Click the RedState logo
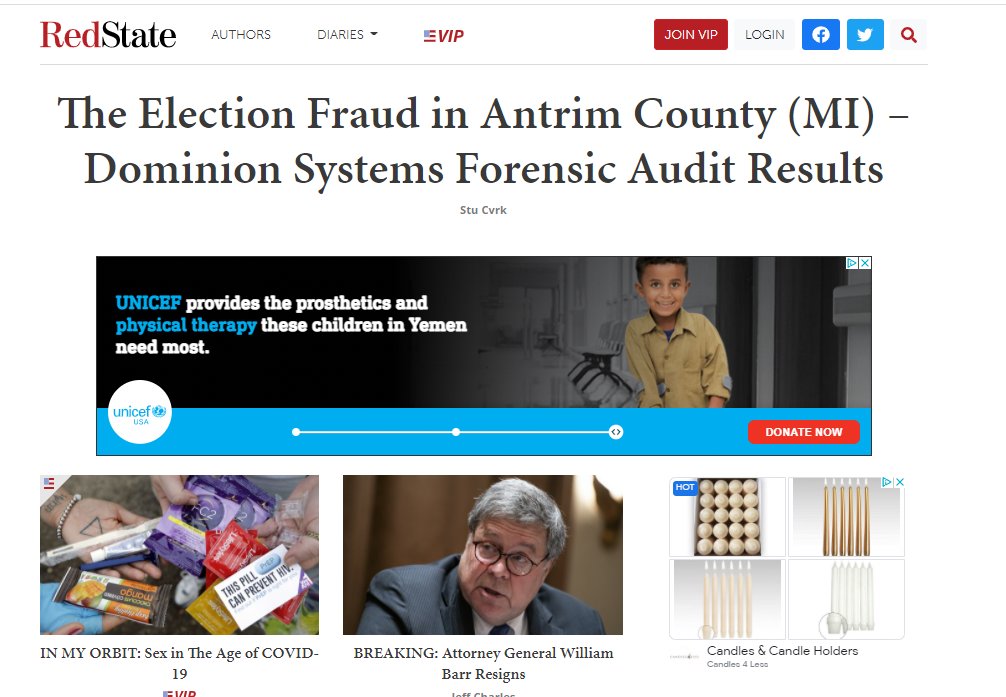Image resolution: width=1006 pixels, height=697 pixels. tap(108, 35)
